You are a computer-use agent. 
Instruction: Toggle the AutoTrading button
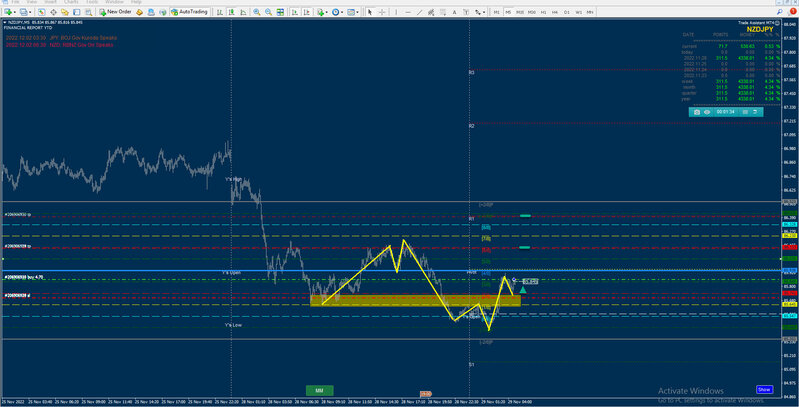pyautogui.click(x=189, y=12)
